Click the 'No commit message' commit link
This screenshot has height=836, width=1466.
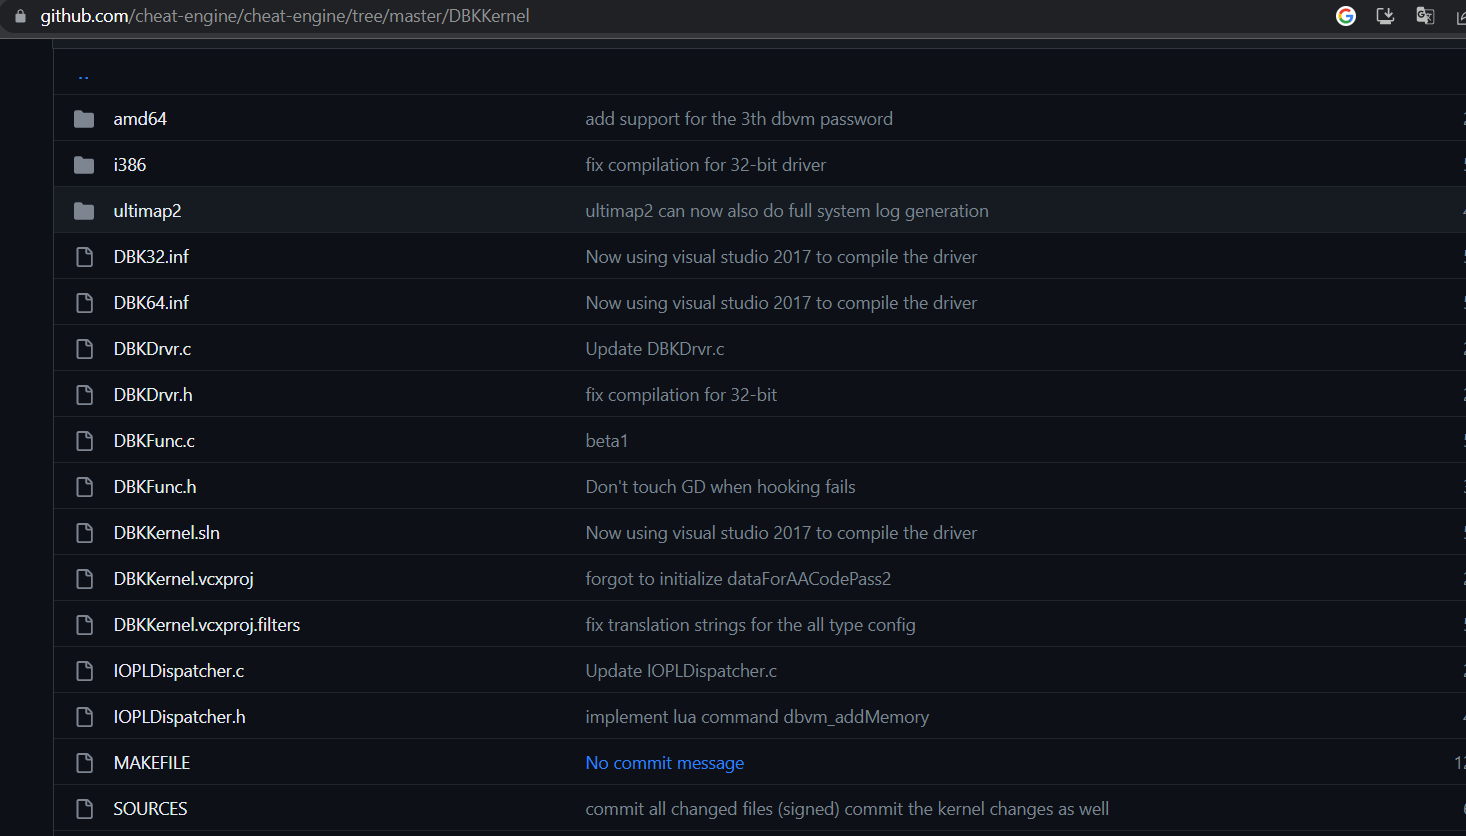coord(665,763)
